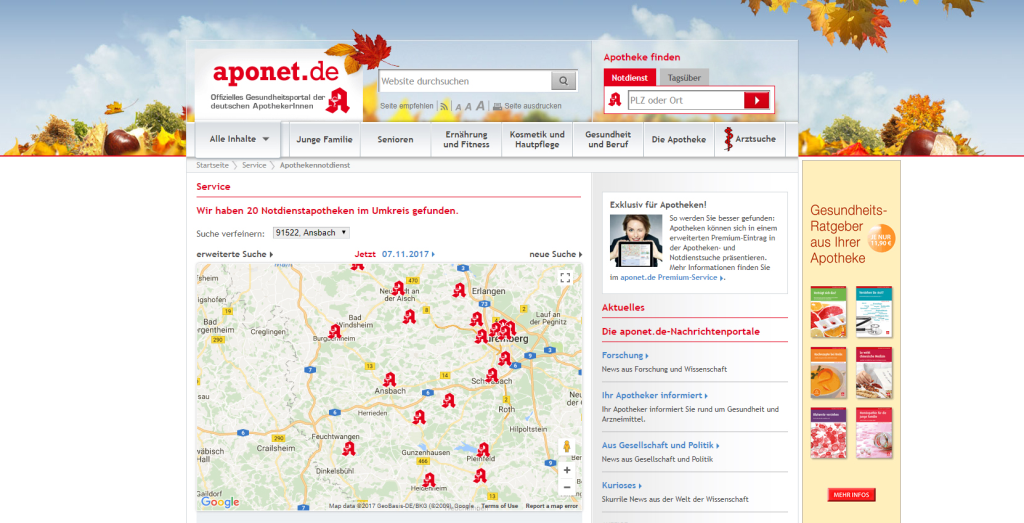Click the red pharmacy A logo beside PLZ field
This screenshot has height=523, width=1024.
click(x=615, y=100)
